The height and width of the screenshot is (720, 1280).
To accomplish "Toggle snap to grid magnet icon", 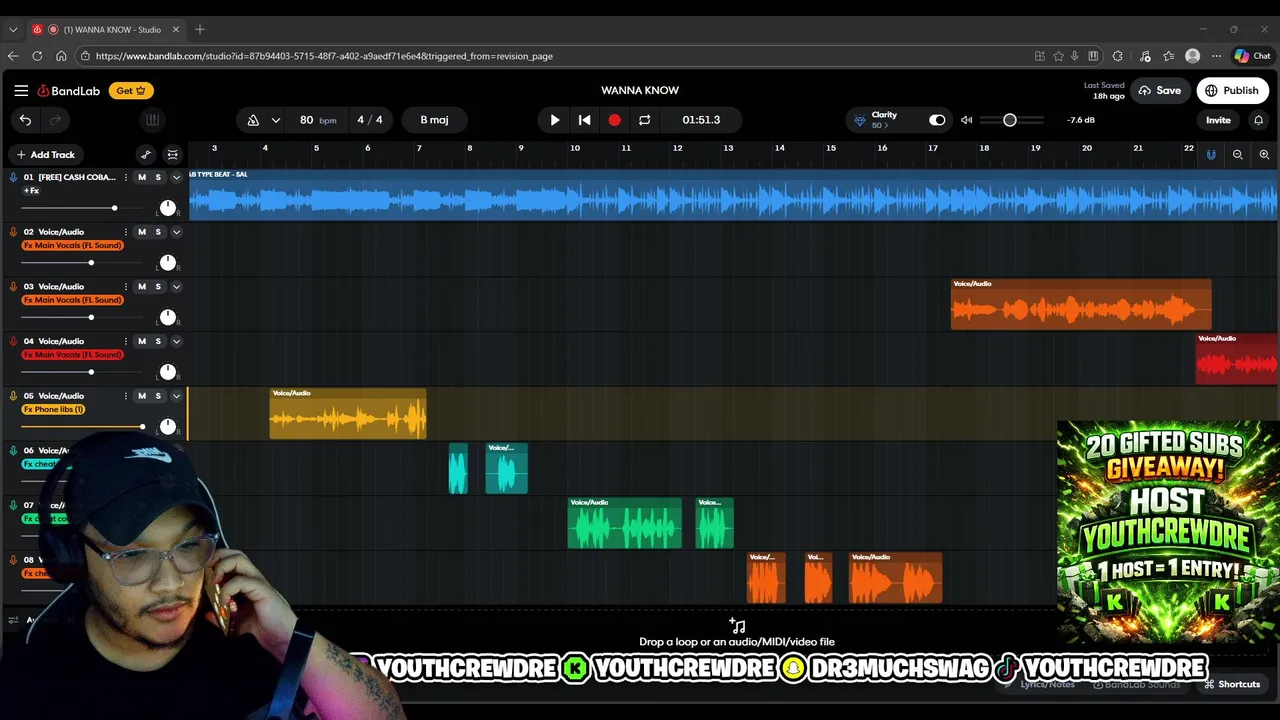I will click(x=1211, y=155).
